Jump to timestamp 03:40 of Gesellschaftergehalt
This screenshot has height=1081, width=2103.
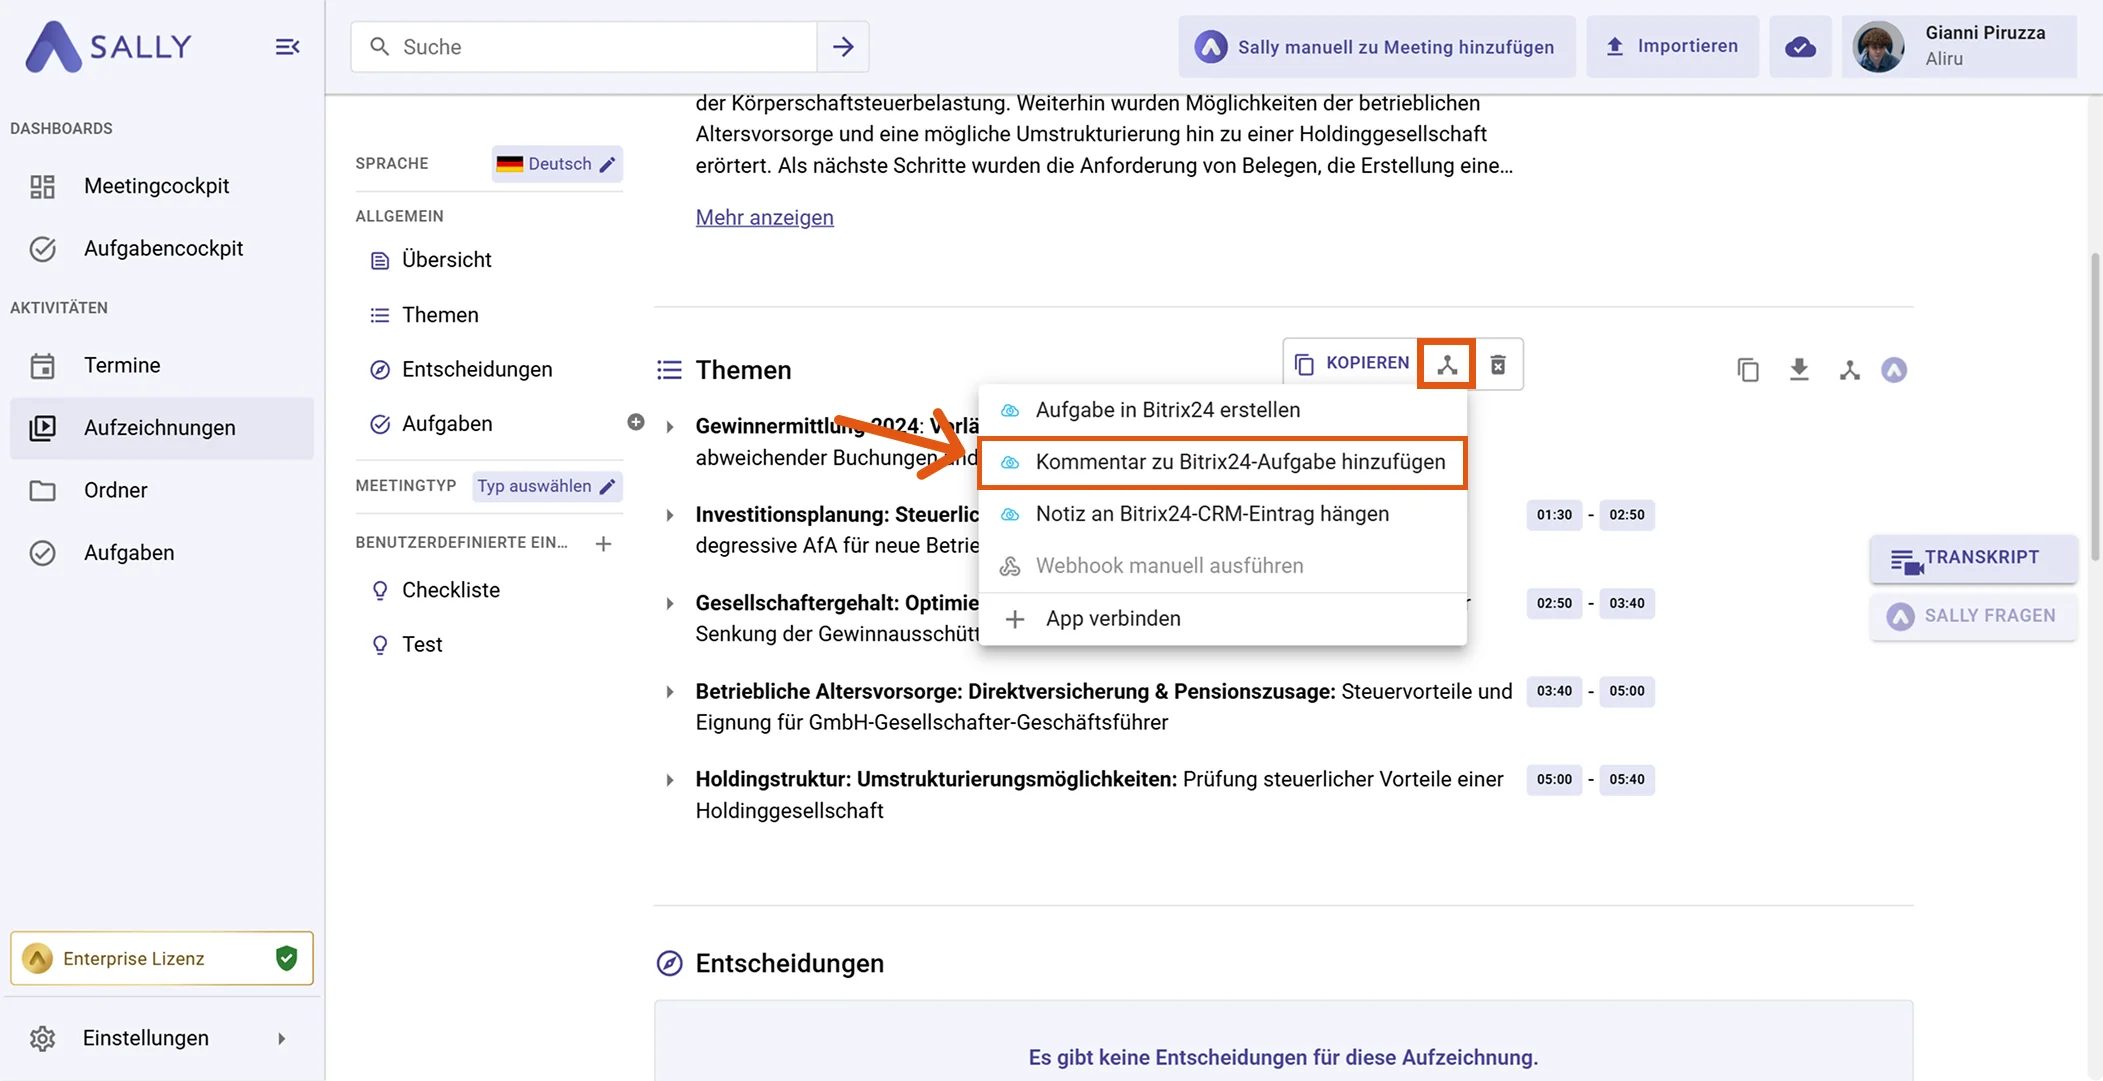tap(1627, 603)
